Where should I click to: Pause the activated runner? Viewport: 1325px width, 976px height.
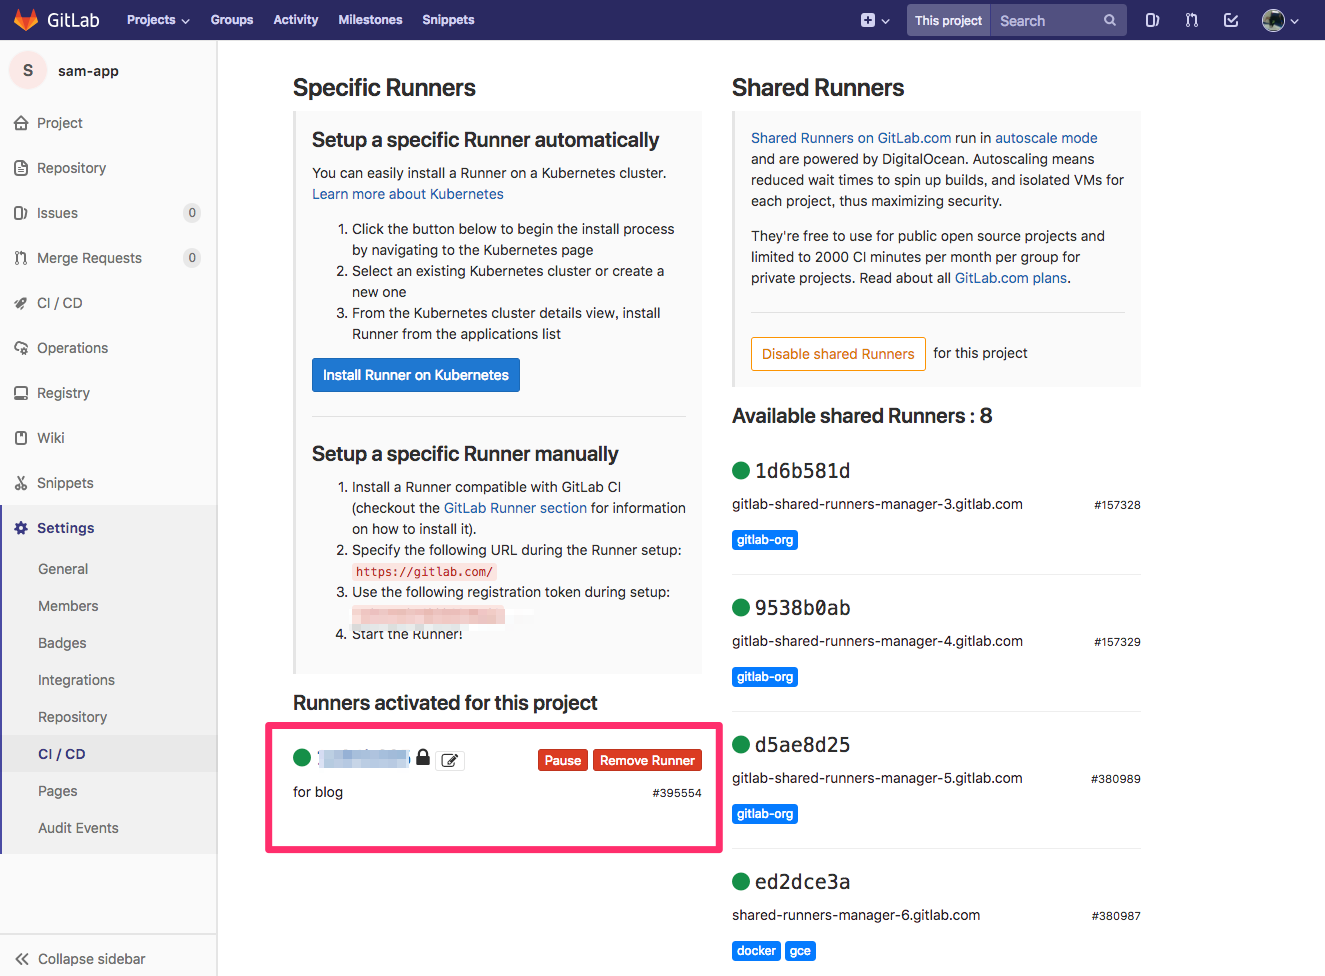point(562,760)
